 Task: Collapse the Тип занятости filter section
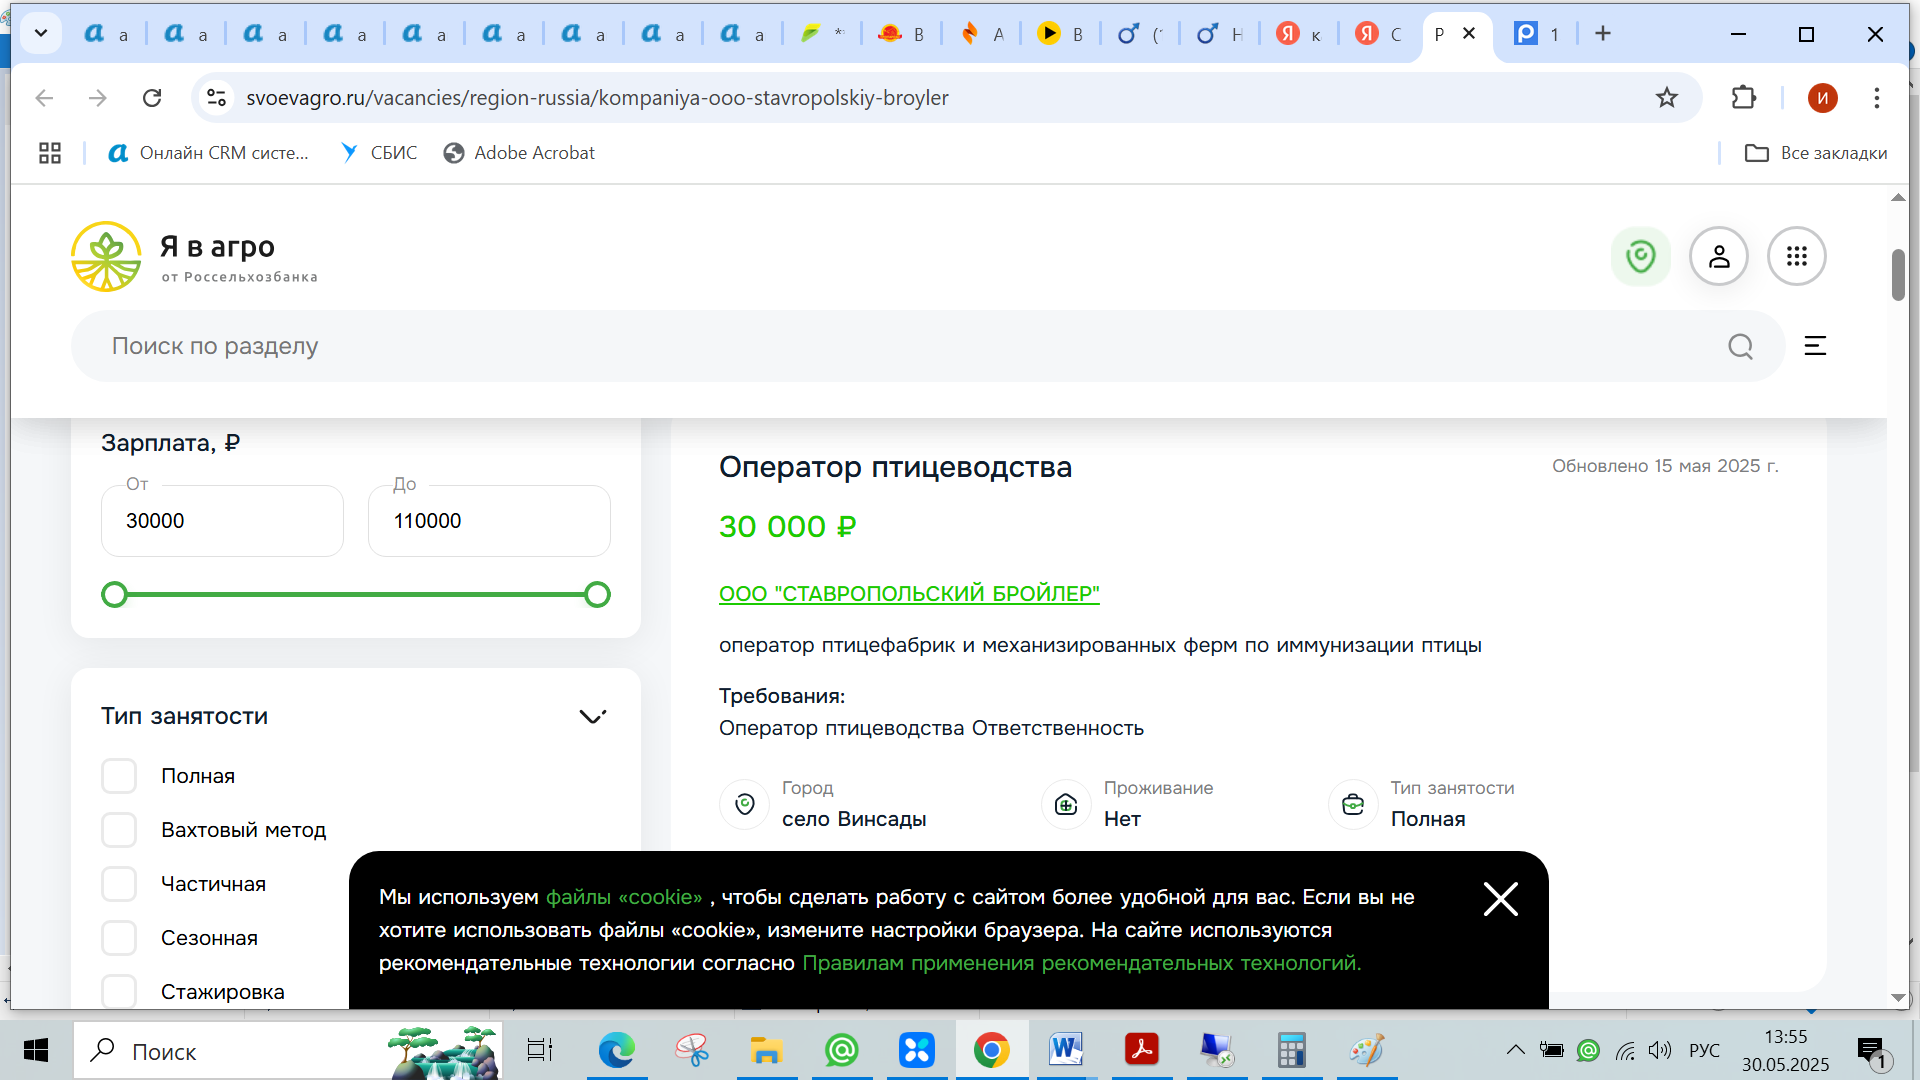[x=593, y=717]
